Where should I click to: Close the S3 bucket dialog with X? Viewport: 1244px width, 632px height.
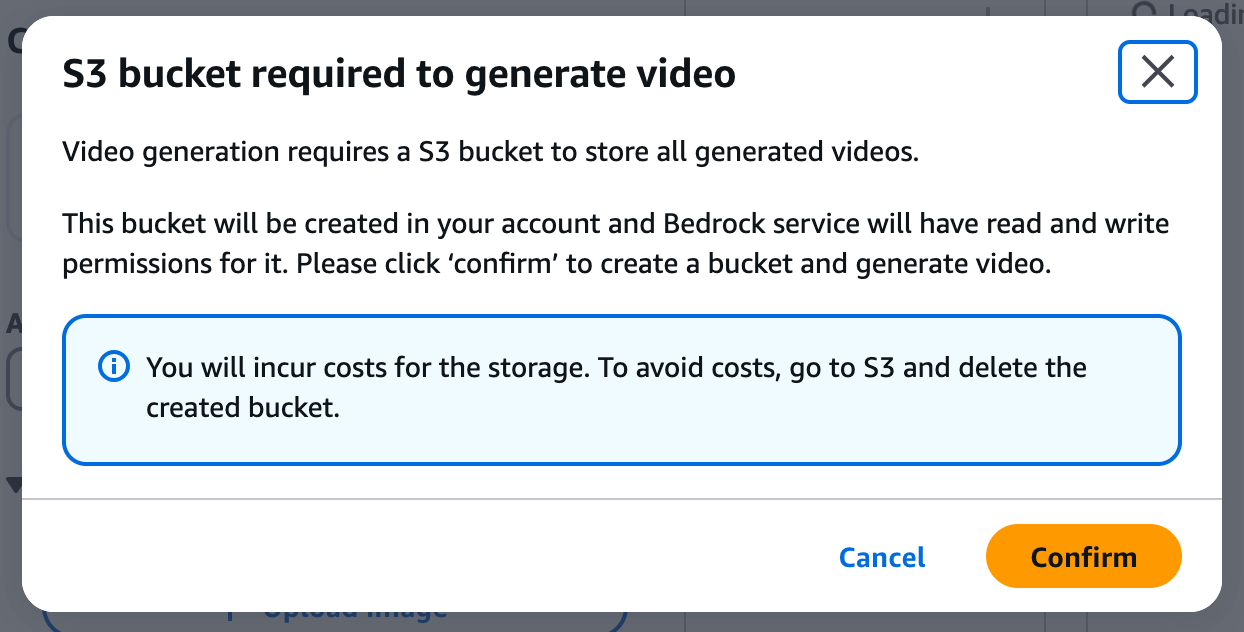1157,72
